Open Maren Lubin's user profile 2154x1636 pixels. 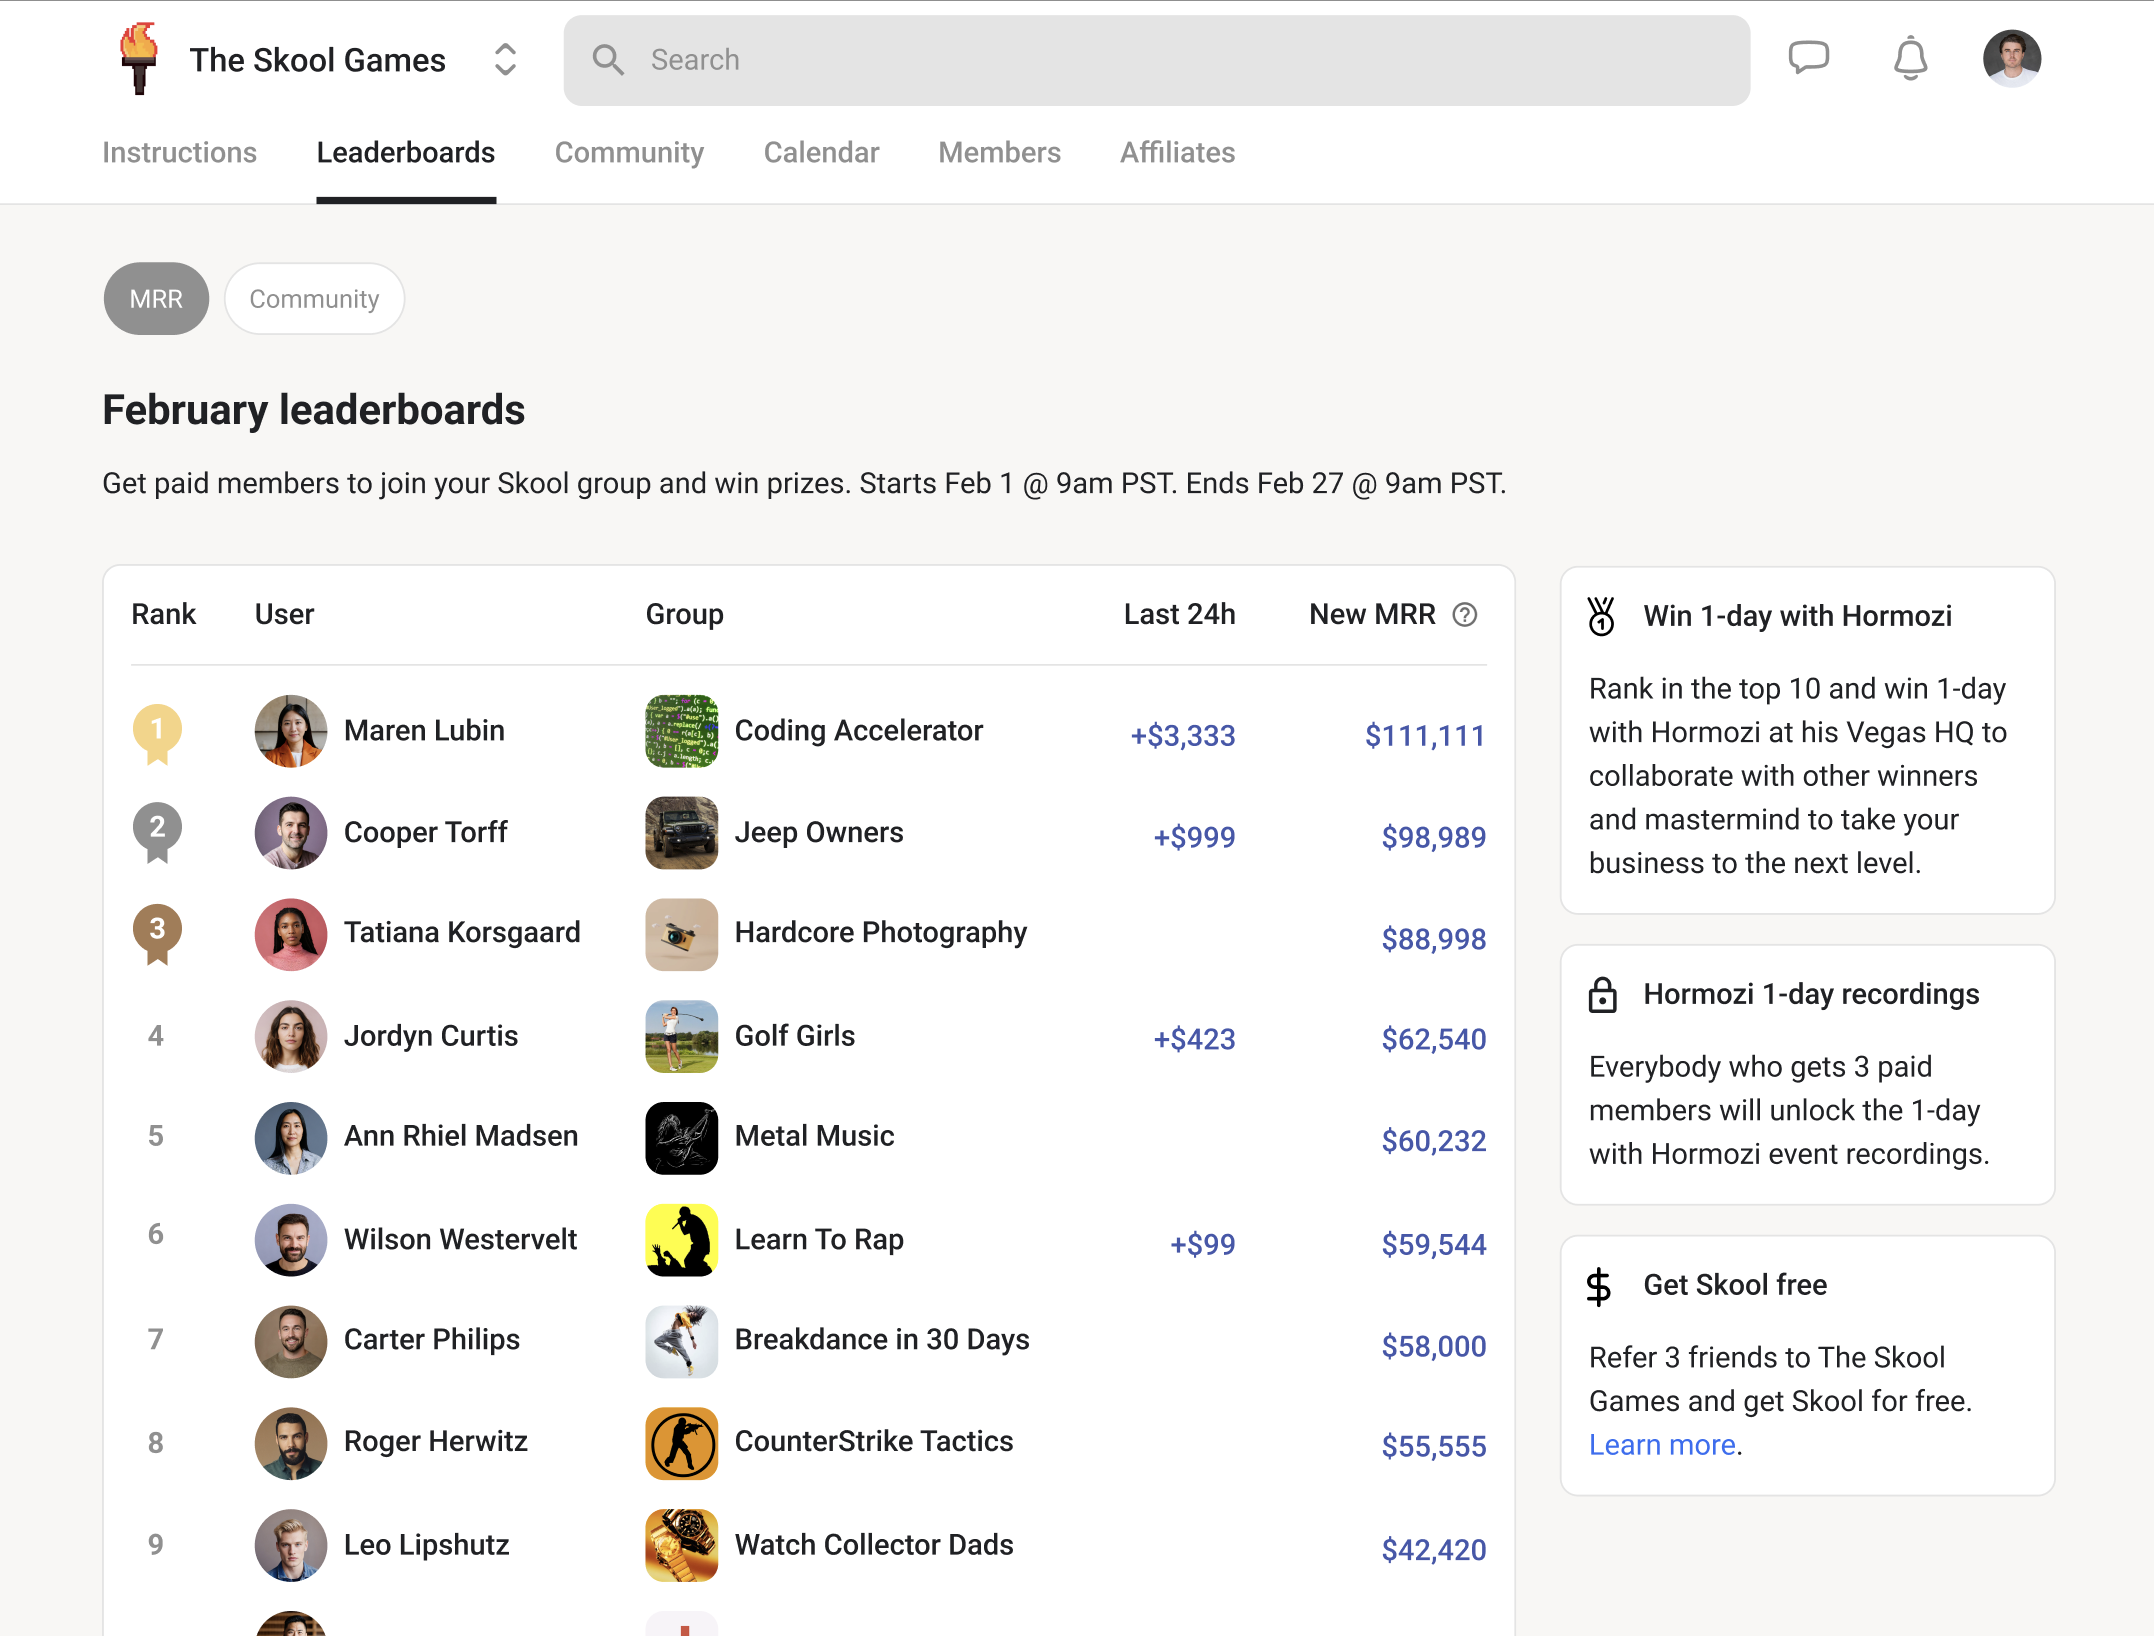(424, 731)
